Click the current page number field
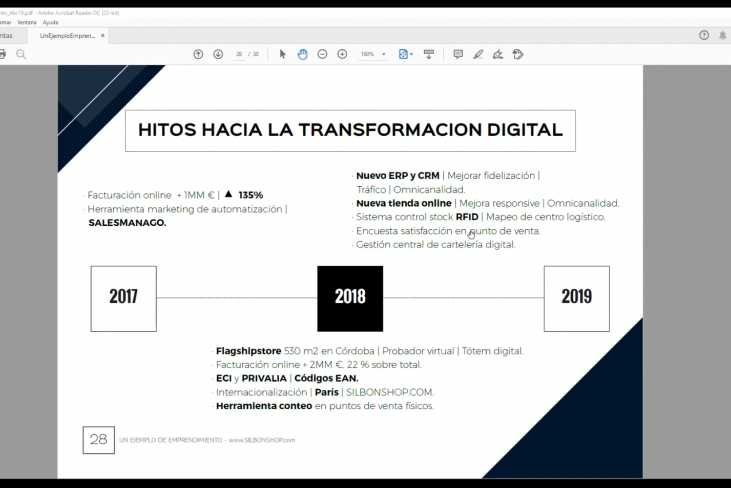 [x=239, y=54]
